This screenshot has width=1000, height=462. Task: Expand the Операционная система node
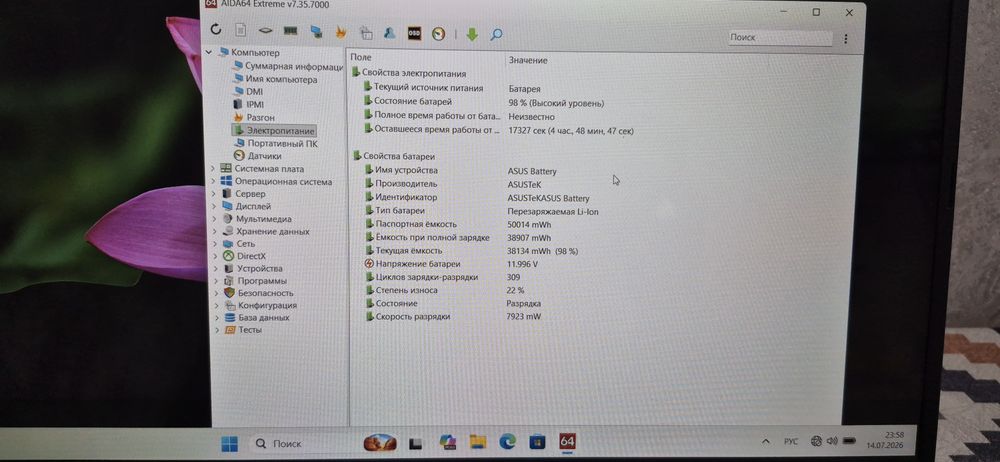[213, 181]
